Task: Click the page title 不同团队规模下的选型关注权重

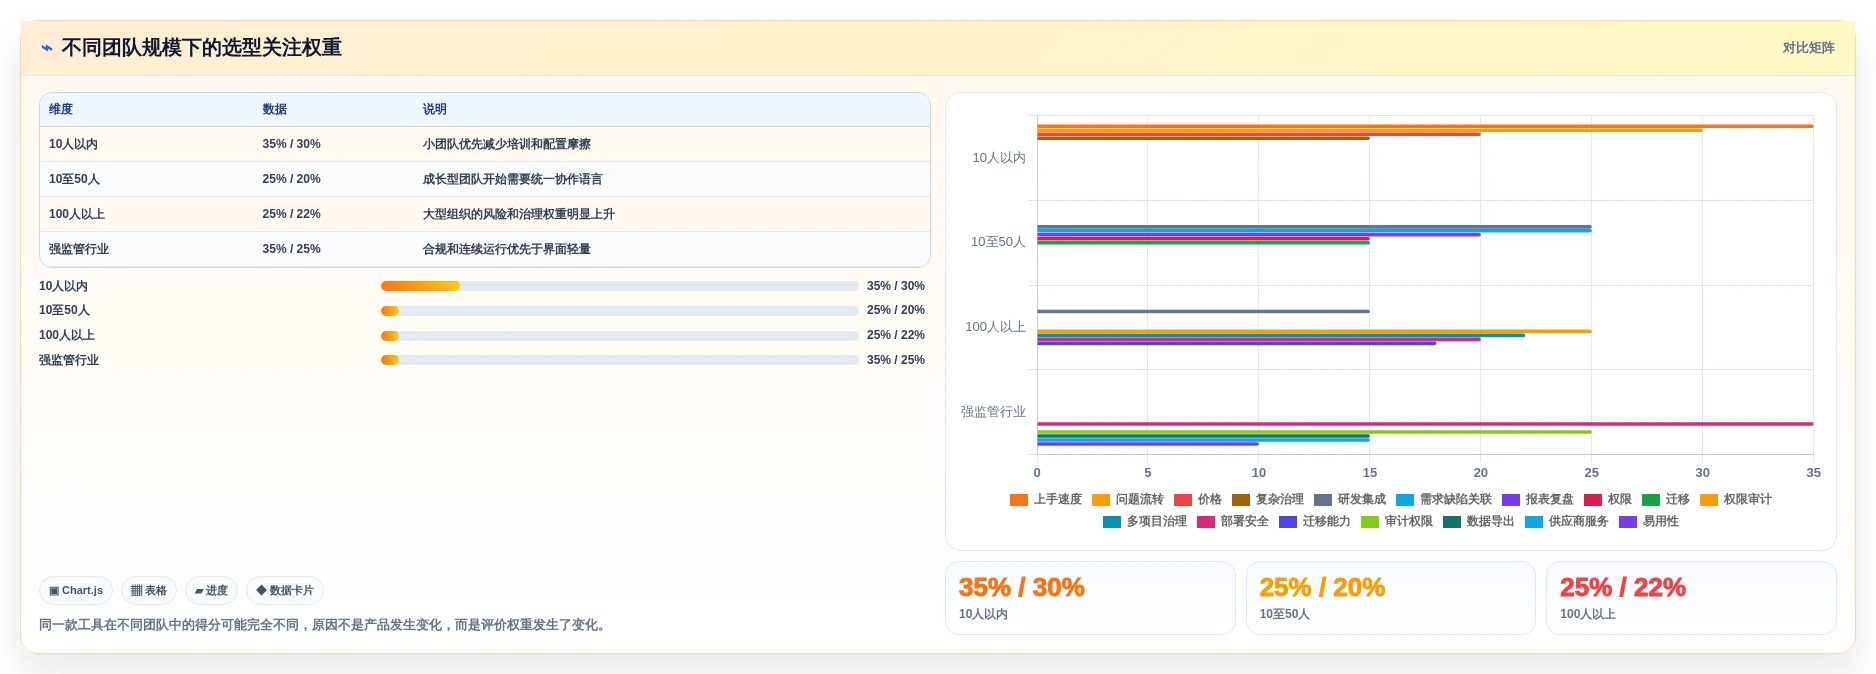Action: click(x=201, y=48)
